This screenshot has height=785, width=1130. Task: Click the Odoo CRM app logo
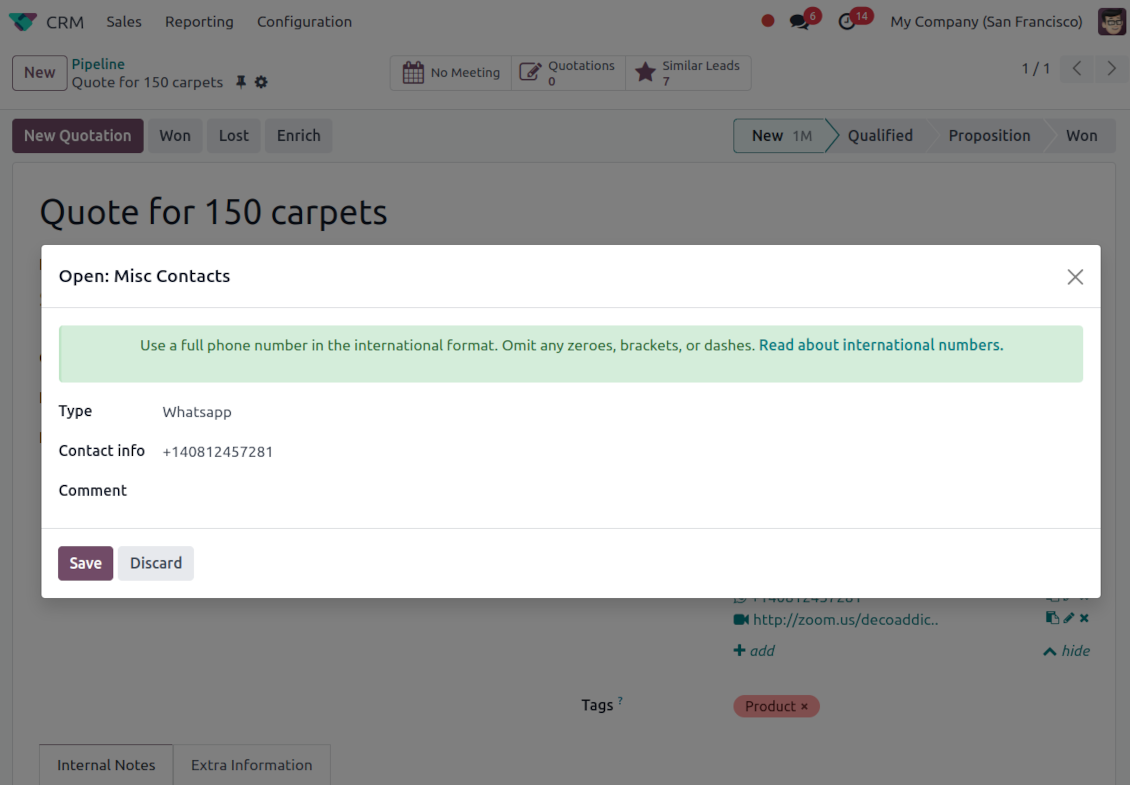[23, 22]
